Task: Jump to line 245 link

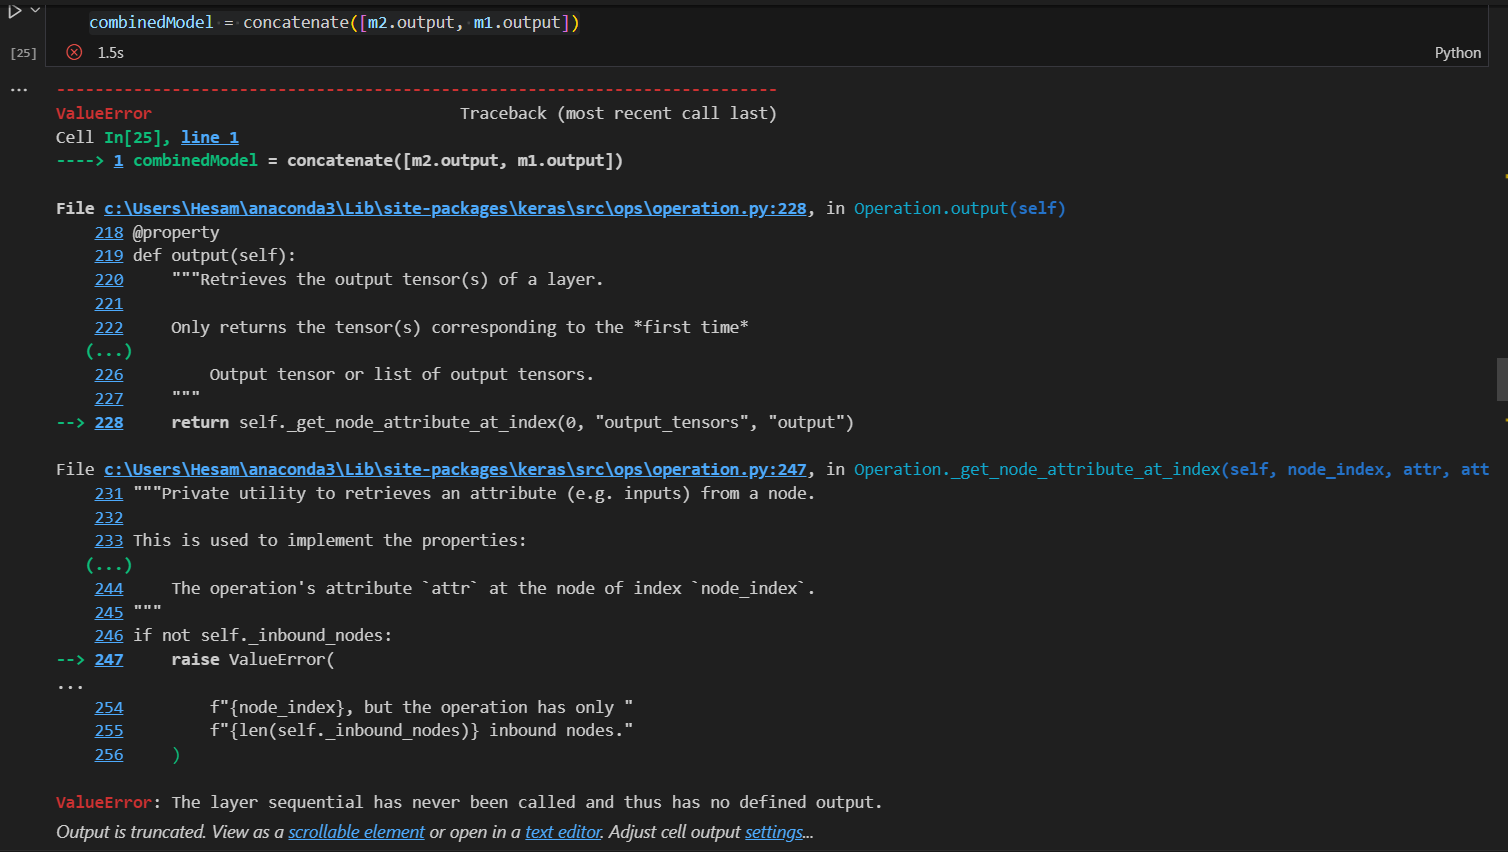Action: click(109, 612)
